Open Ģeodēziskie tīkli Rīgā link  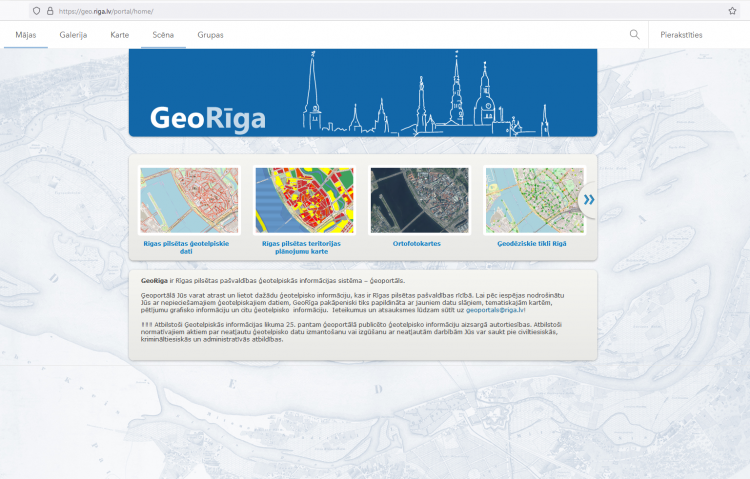coord(532,244)
